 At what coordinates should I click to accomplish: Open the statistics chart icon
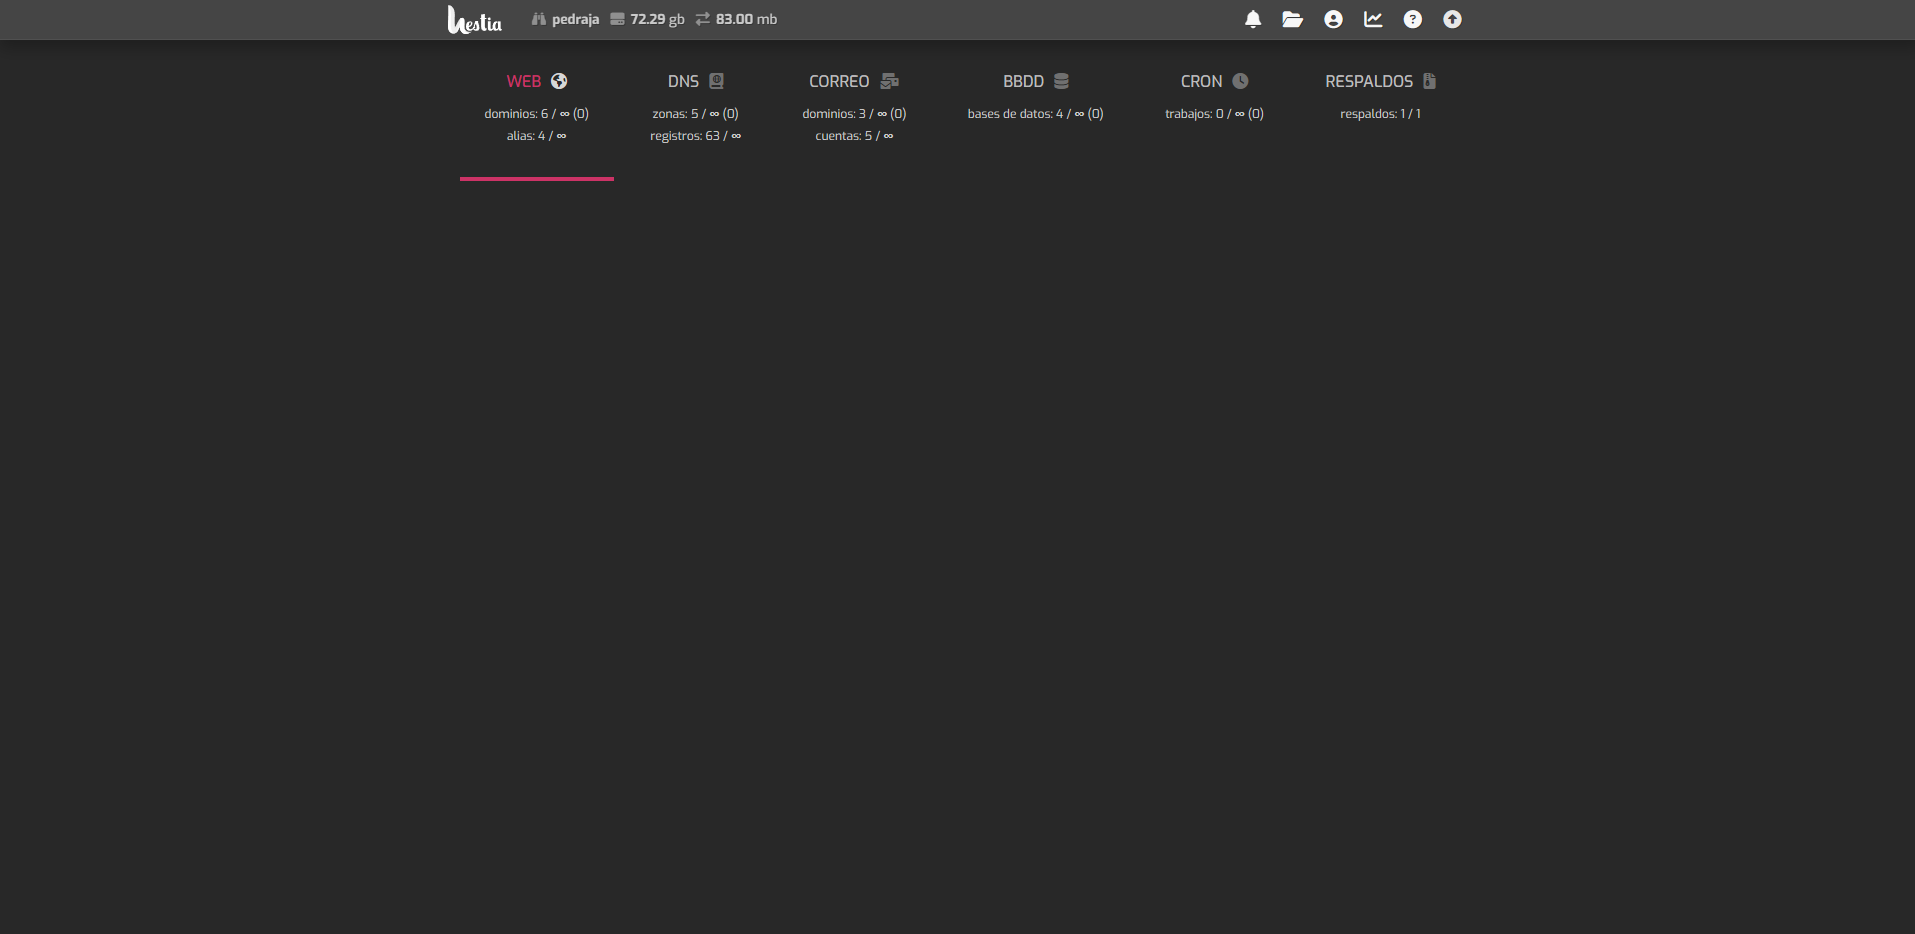(1373, 19)
